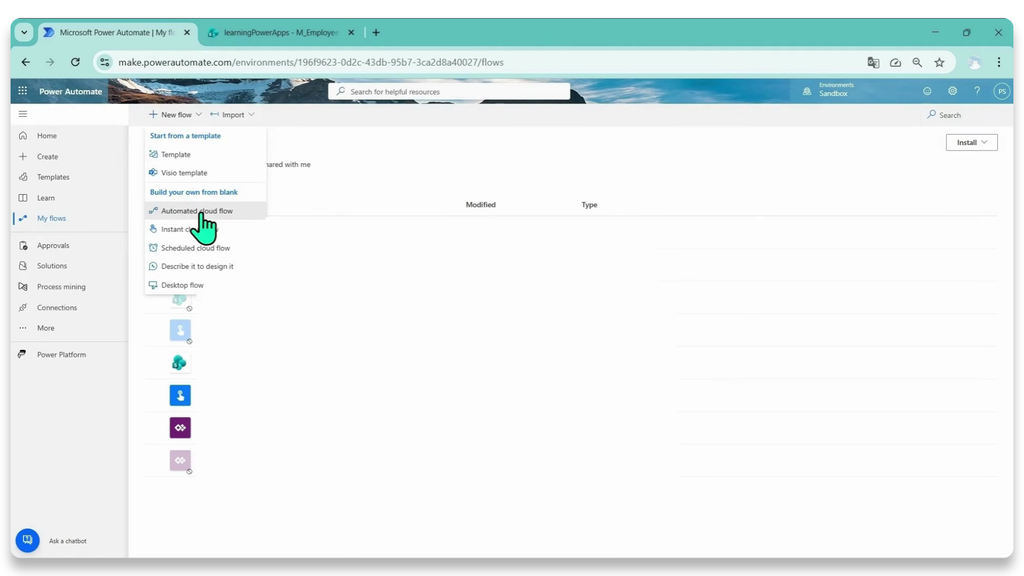Open Chrome three-dot menu
The image size is (1024, 576).
click(x=999, y=63)
